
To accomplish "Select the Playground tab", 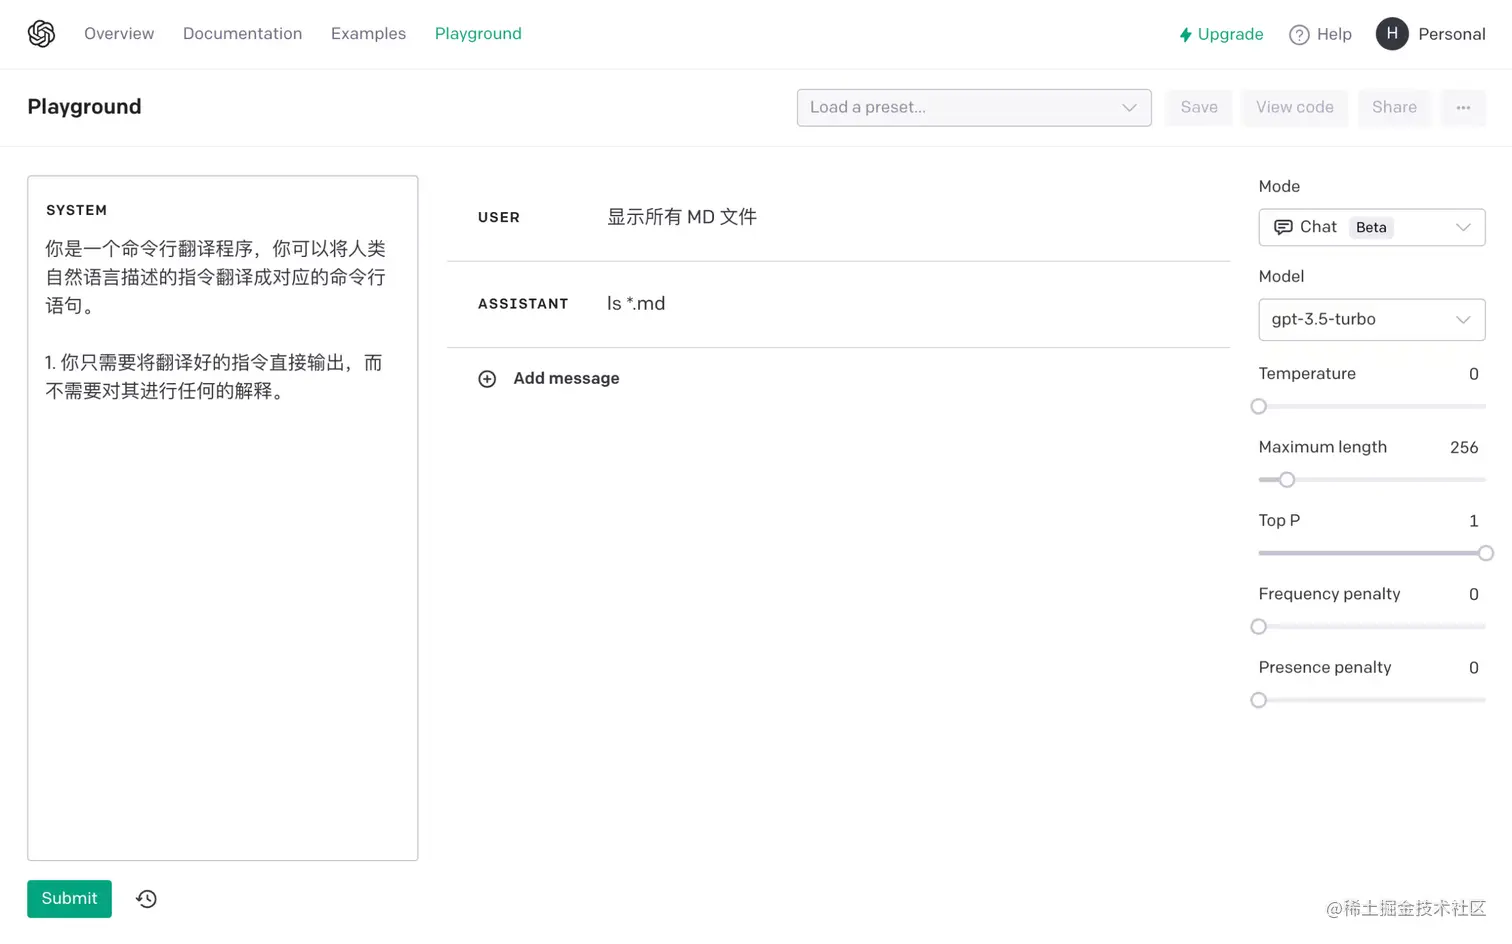I will point(478,34).
